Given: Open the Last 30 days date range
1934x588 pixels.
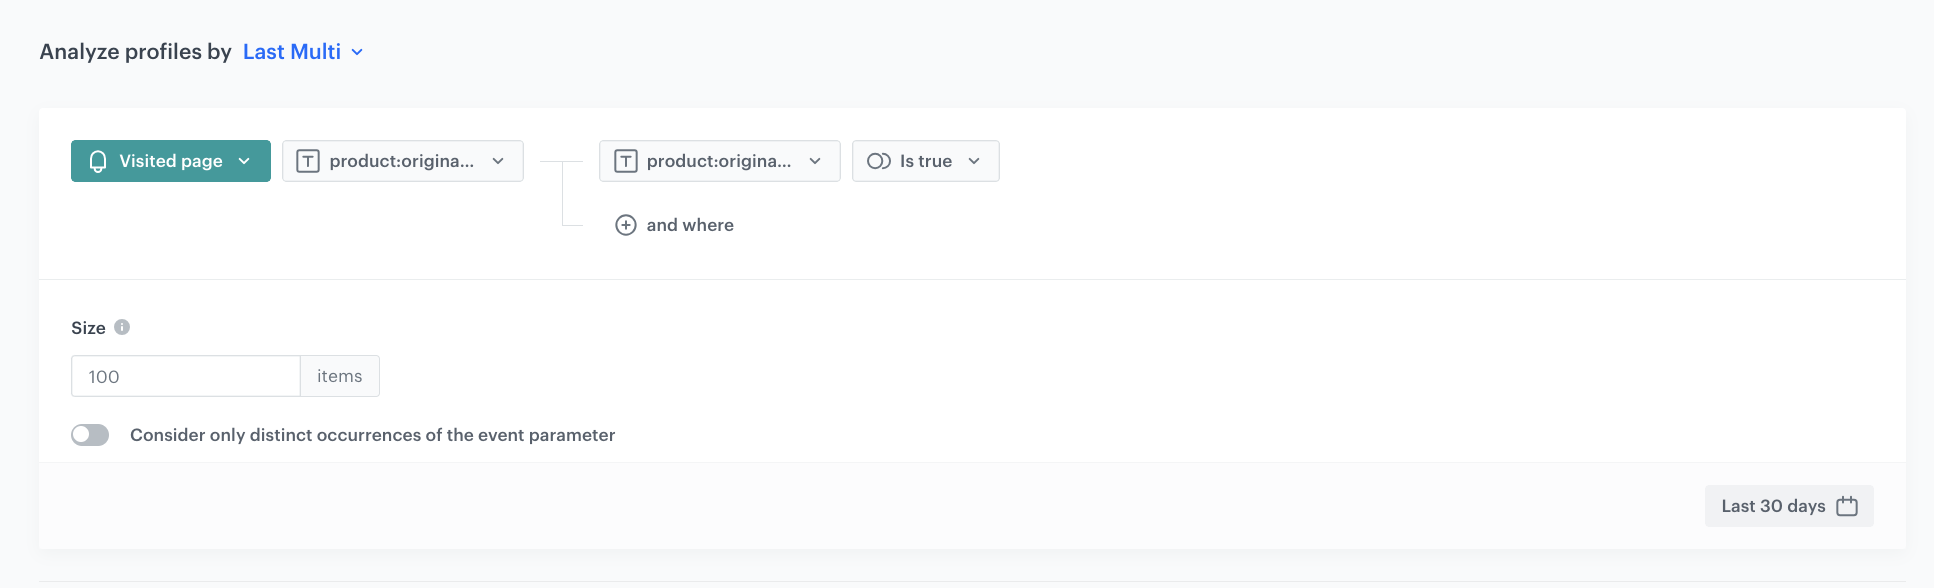Looking at the screenshot, I should 1772,506.
